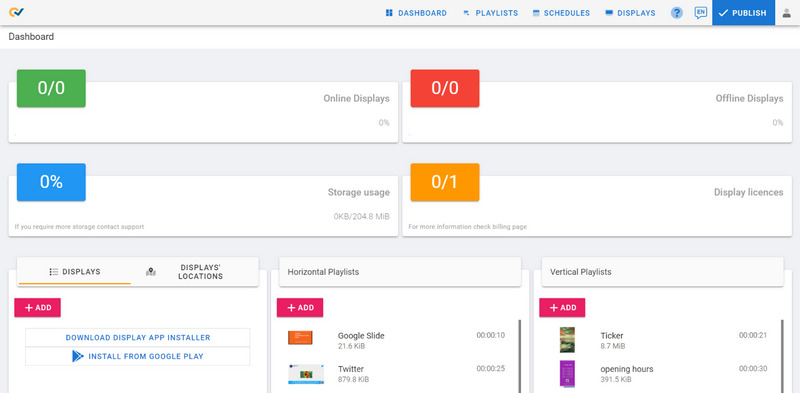
Task: Click the 8.7 MiB size of Ticker
Action: [613, 347]
